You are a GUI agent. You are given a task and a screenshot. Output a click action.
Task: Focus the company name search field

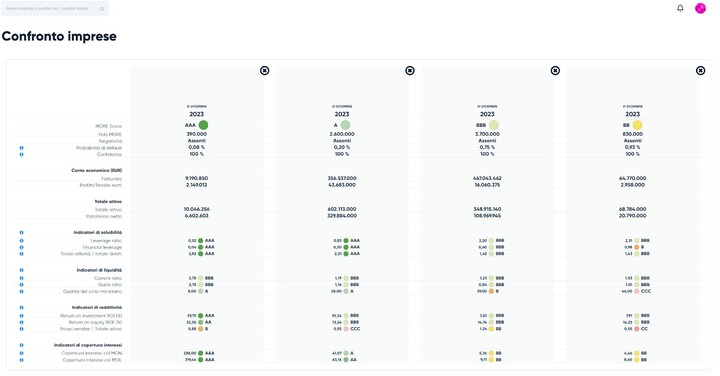(x=55, y=8)
